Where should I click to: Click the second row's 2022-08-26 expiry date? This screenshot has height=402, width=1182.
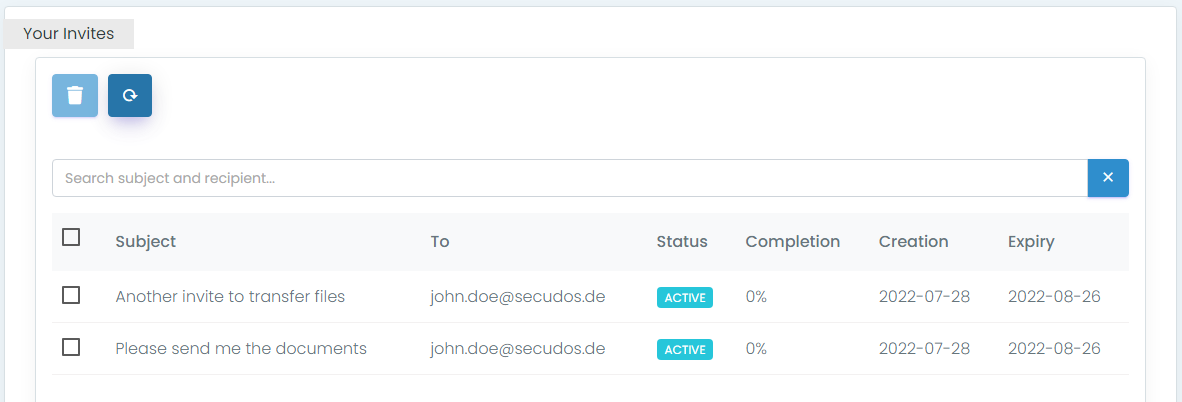[1054, 349]
